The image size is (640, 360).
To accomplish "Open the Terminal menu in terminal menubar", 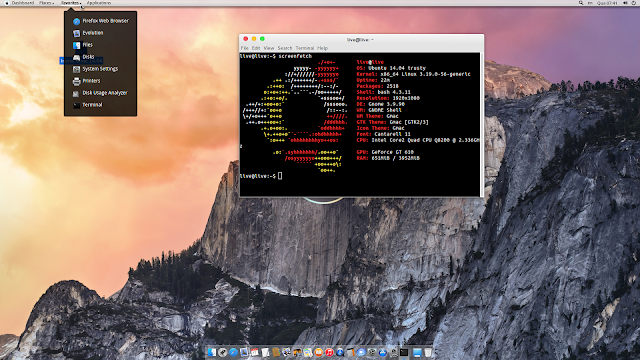I will (x=305, y=48).
